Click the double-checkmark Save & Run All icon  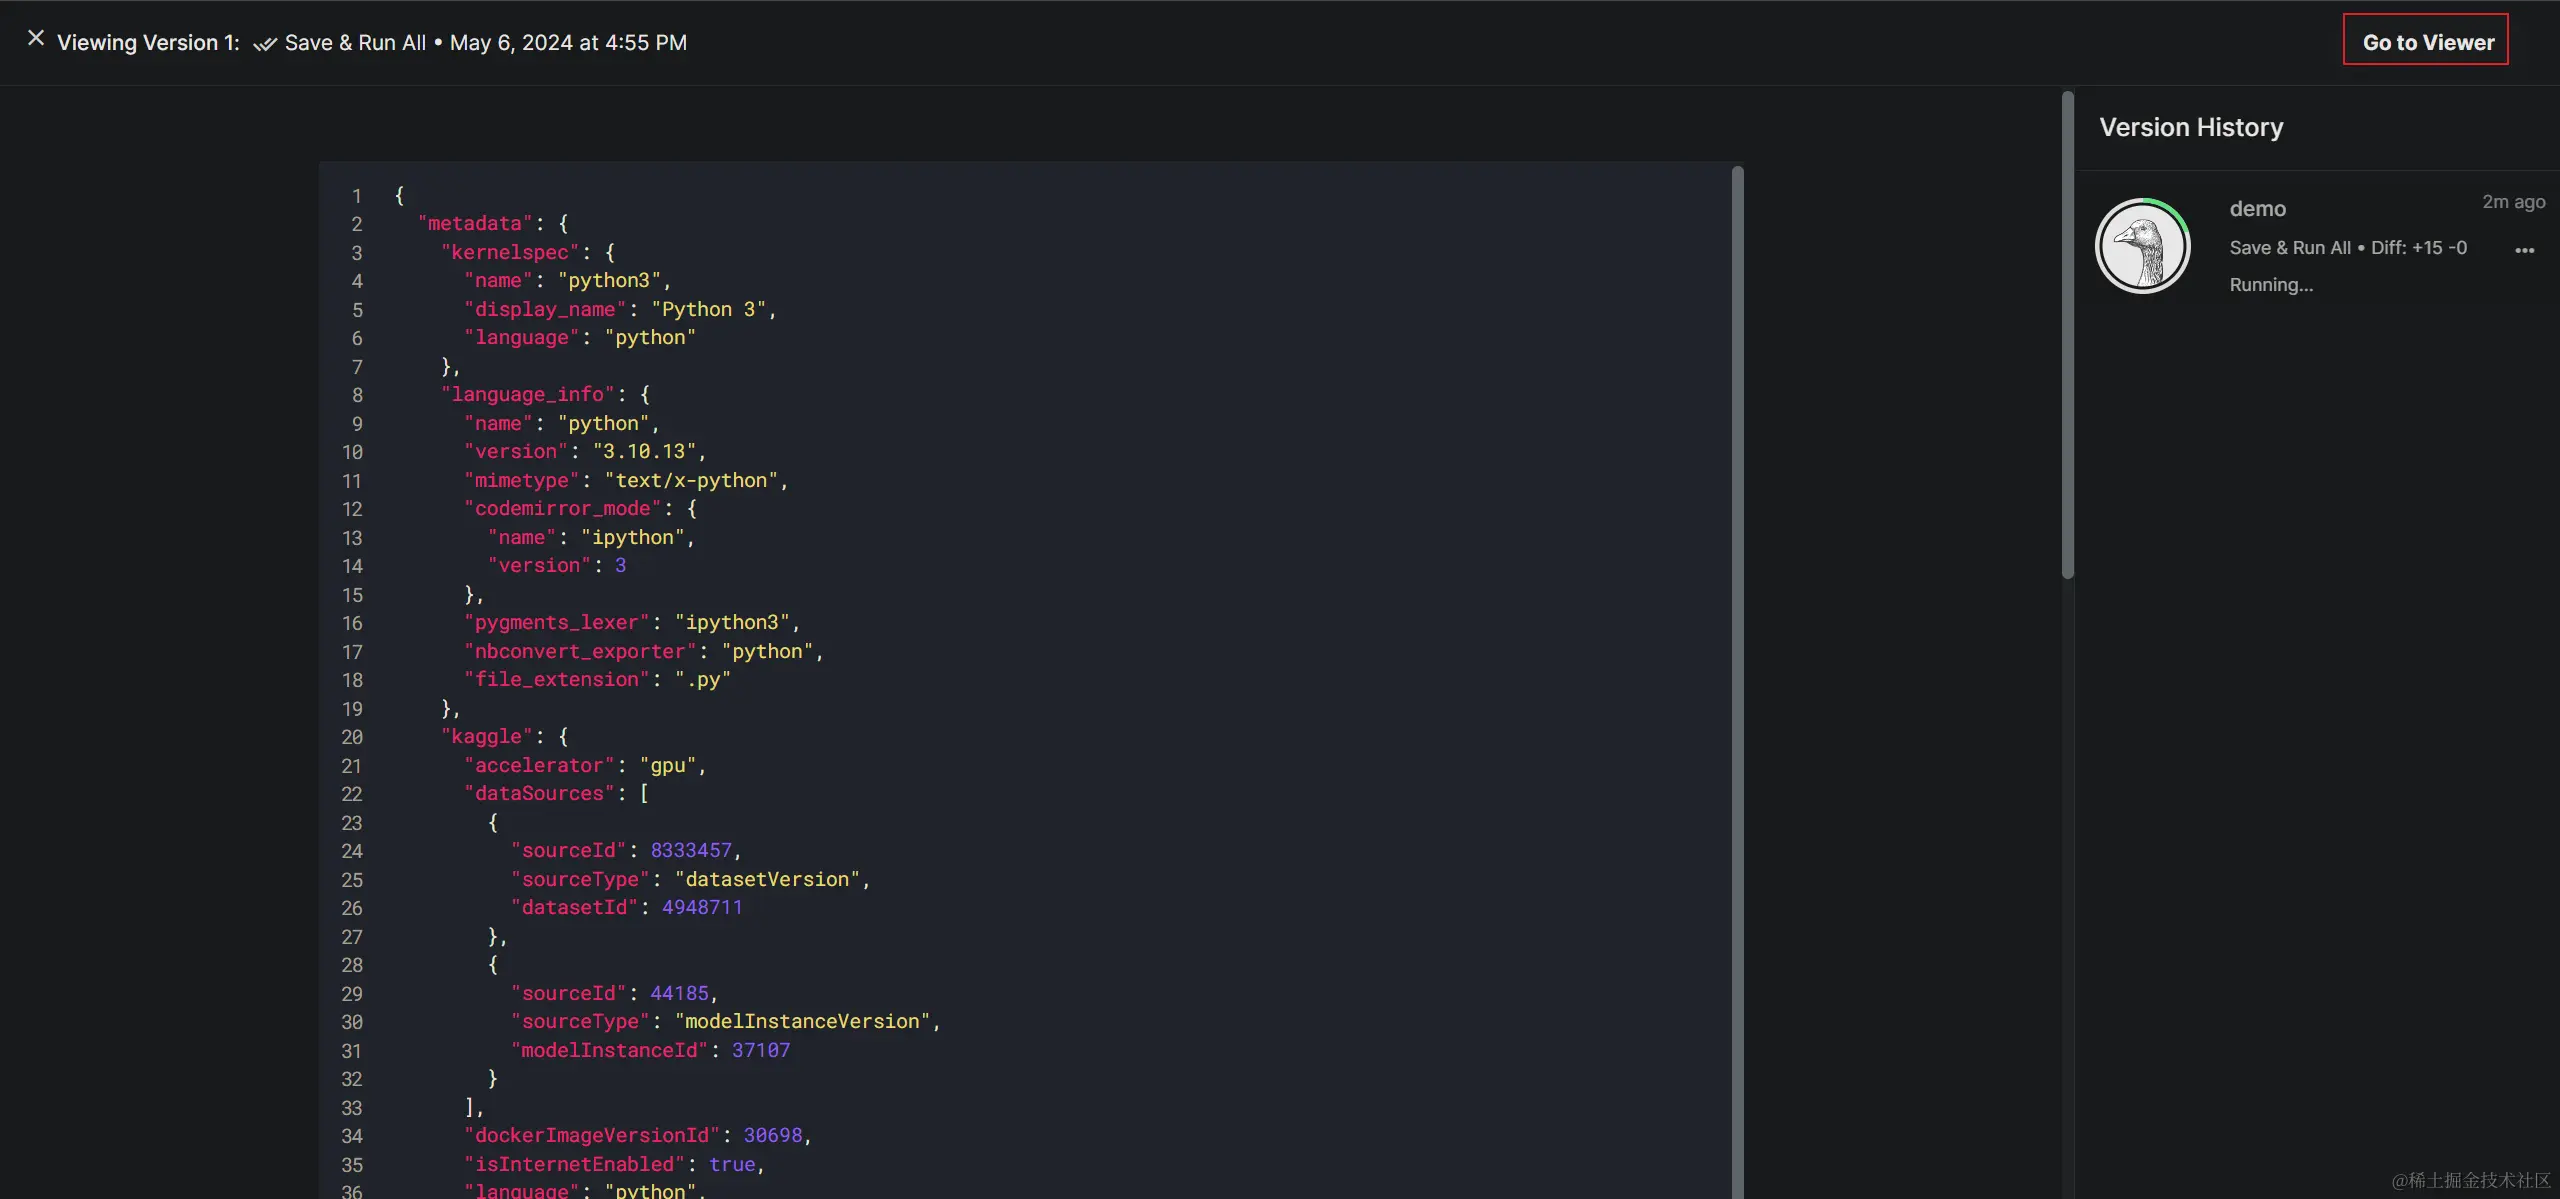click(x=264, y=44)
